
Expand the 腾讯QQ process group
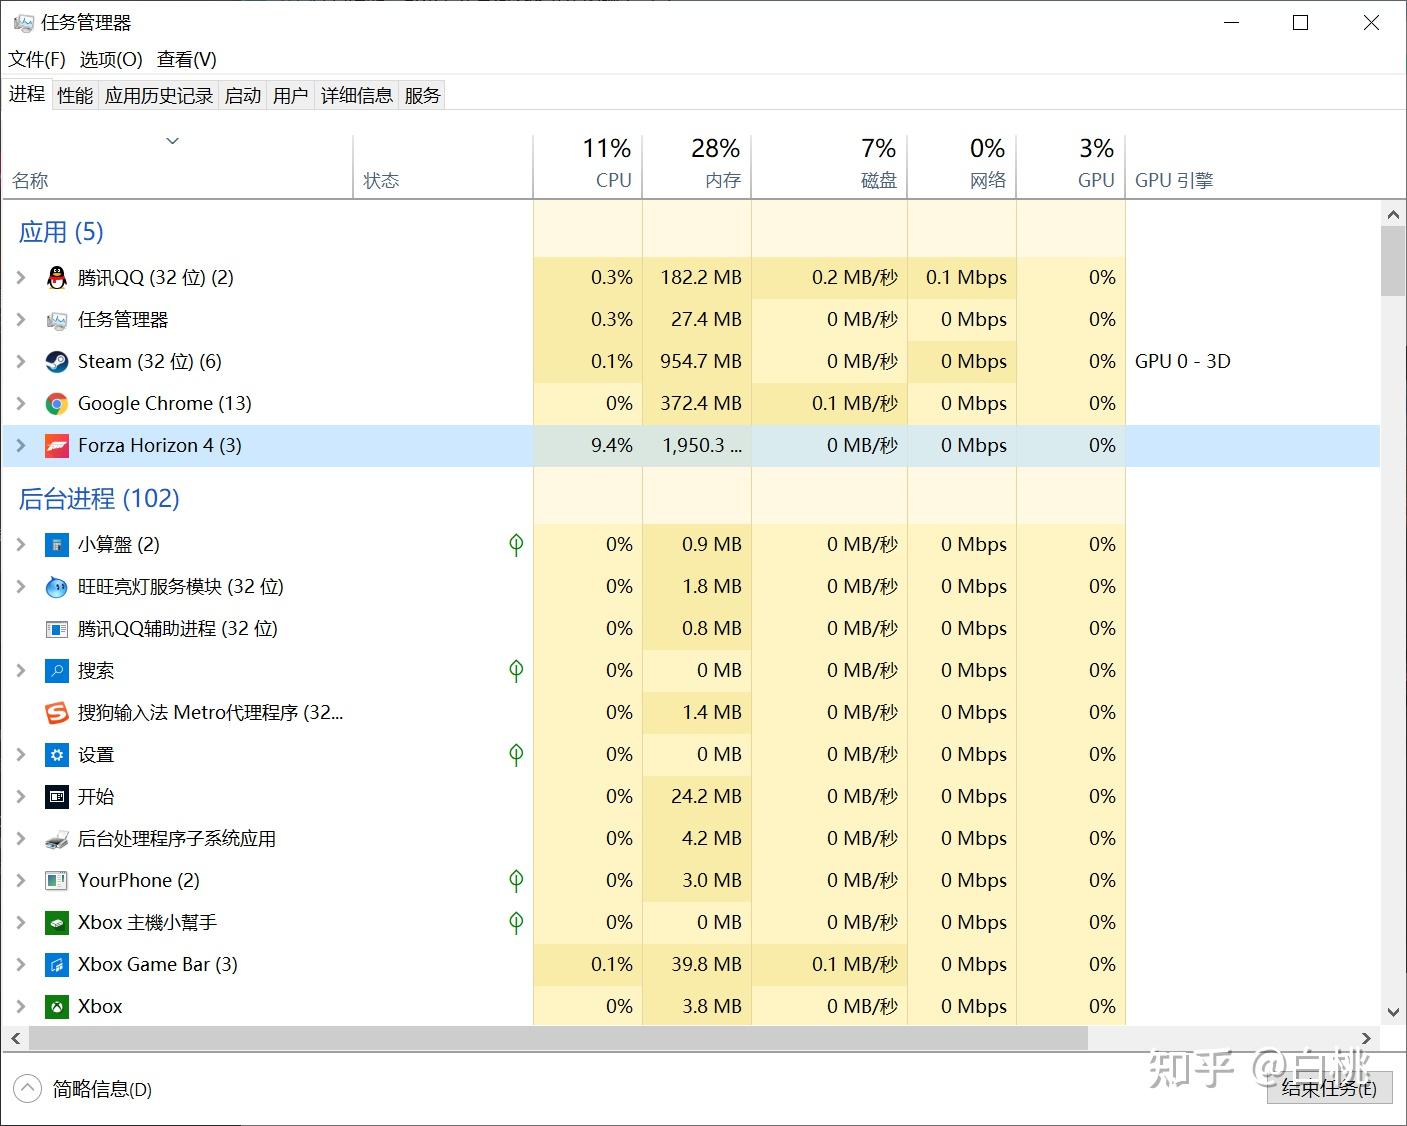coord(22,277)
